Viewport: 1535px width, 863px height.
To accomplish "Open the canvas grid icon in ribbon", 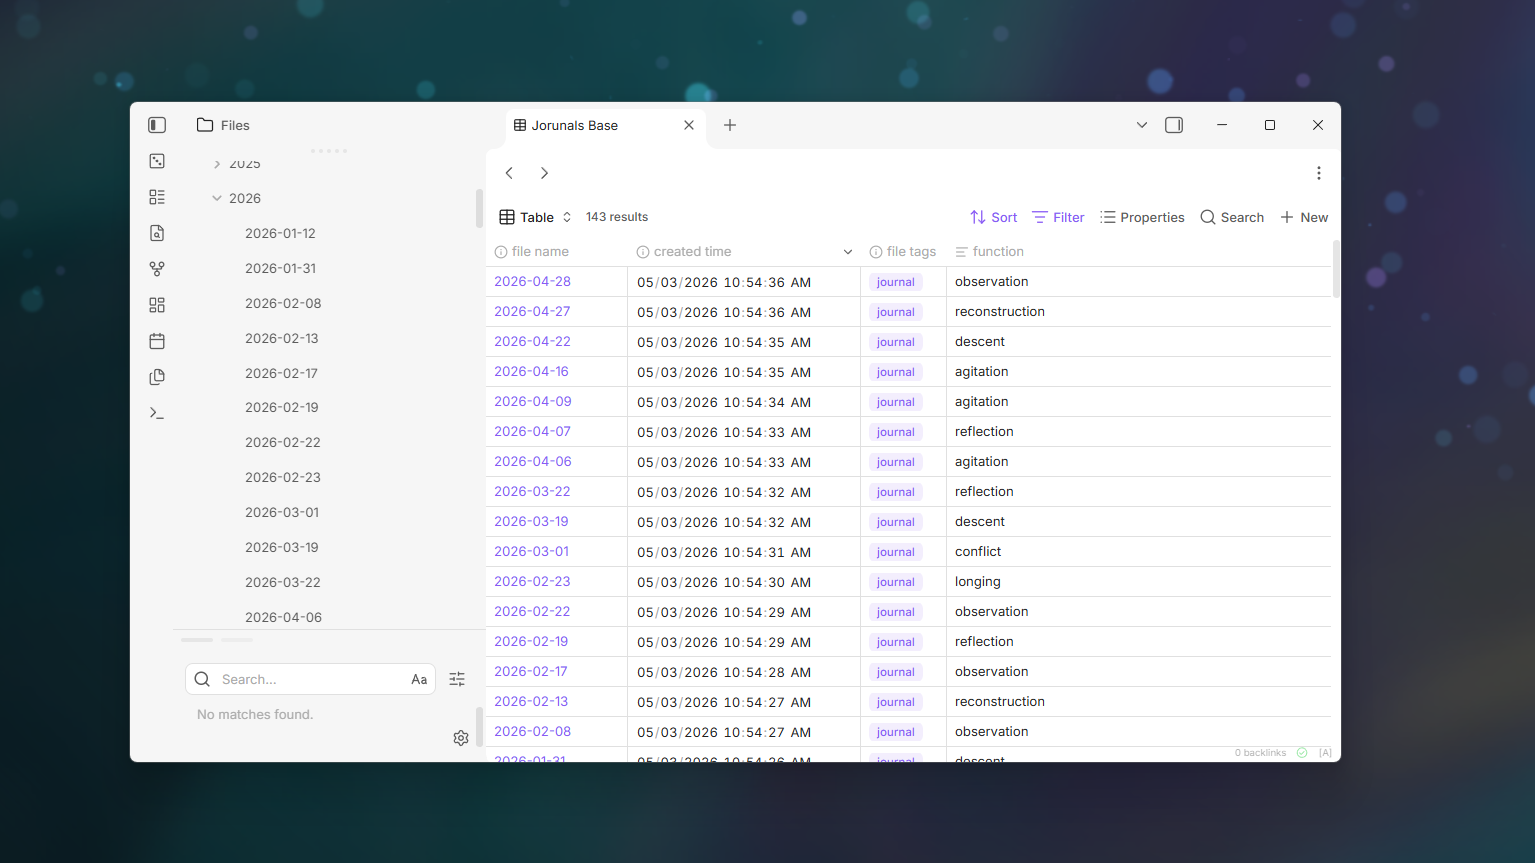I will coord(157,305).
